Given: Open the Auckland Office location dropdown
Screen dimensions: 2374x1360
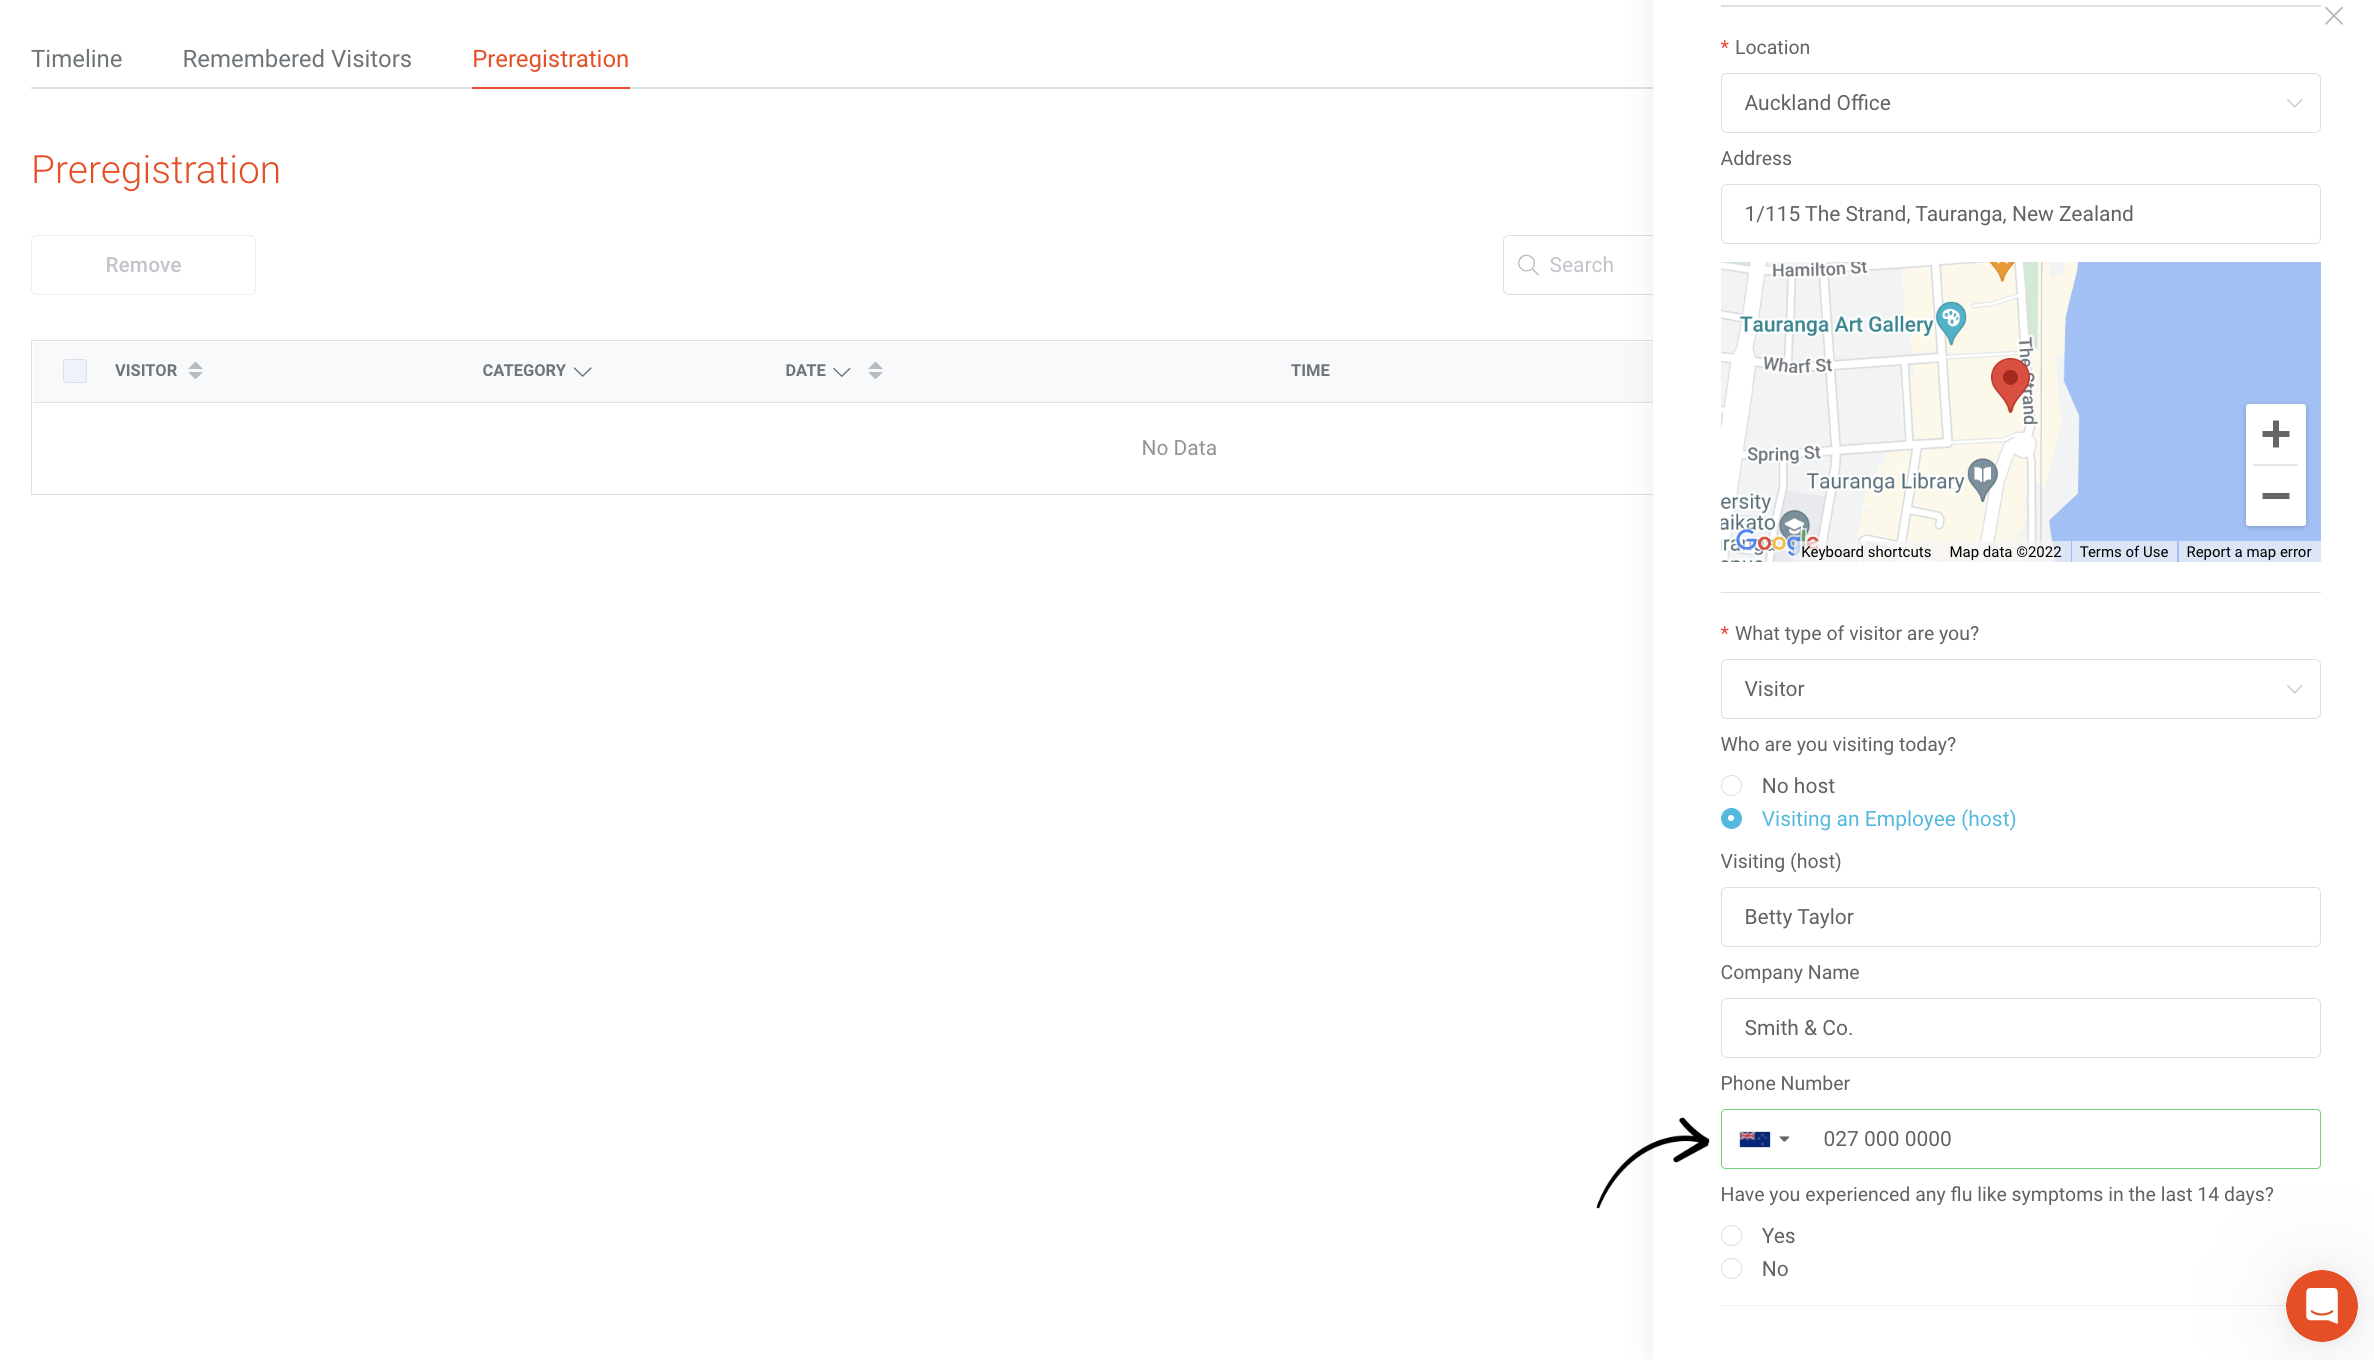Looking at the screenshot, I should pyautogui.click(x=2020, y=103).
